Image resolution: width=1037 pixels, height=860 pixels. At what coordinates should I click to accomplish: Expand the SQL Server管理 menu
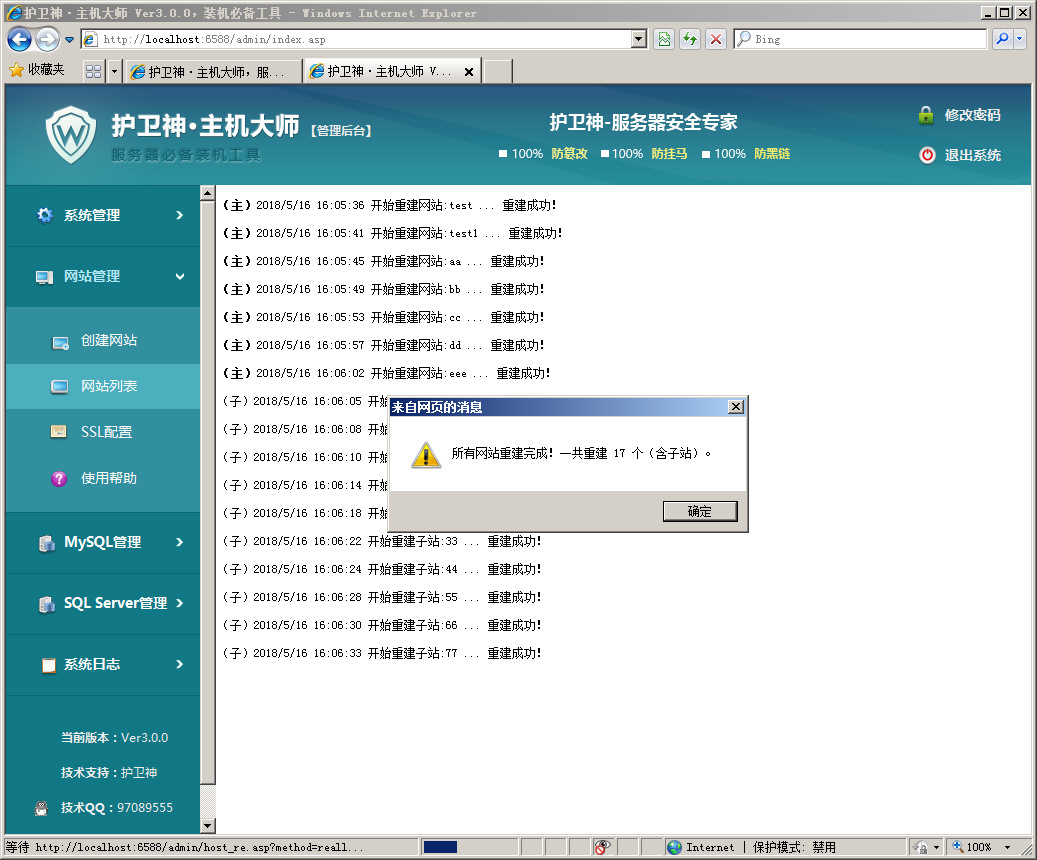point(103,603)
